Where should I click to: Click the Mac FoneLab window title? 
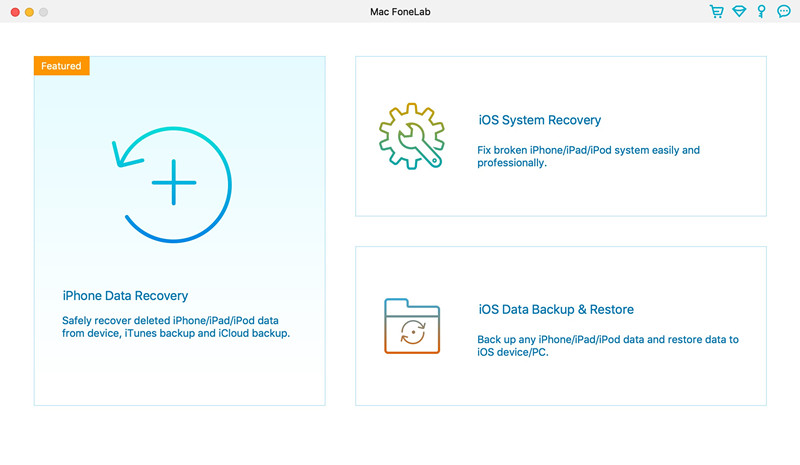coord(400,12)
